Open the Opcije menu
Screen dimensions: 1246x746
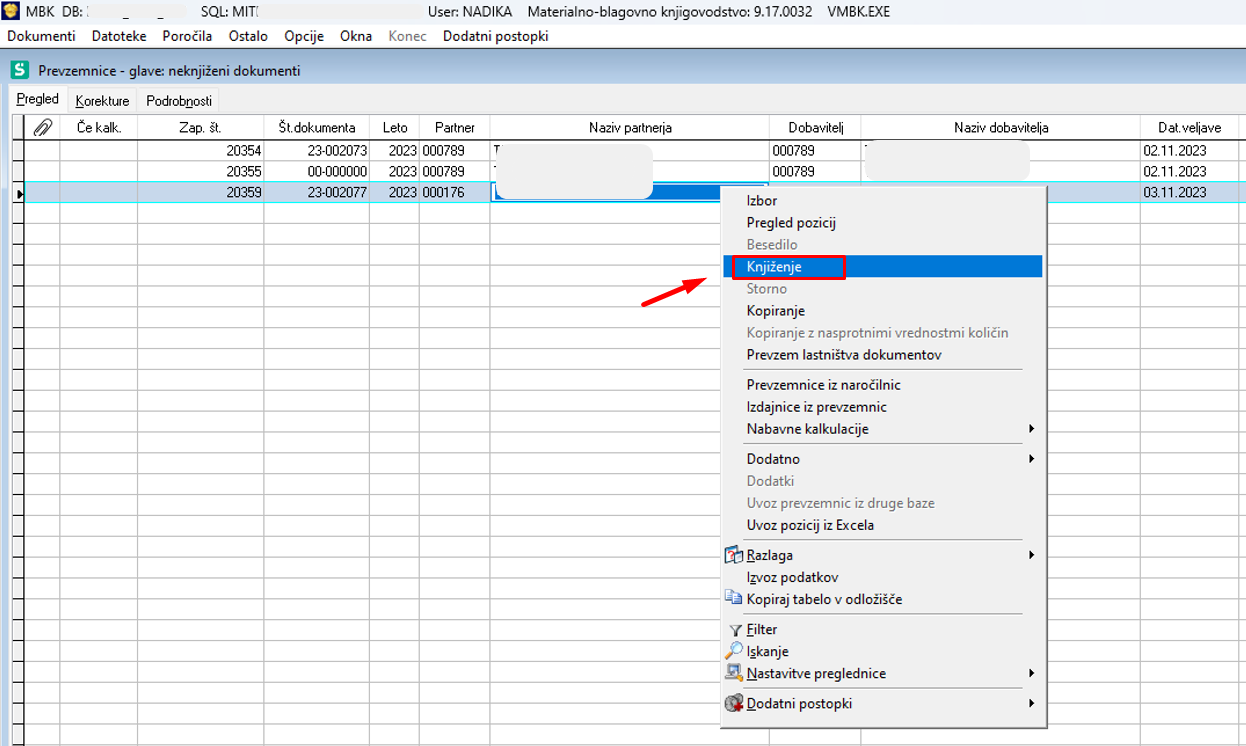pyautogui.click(x=304, y=36)
